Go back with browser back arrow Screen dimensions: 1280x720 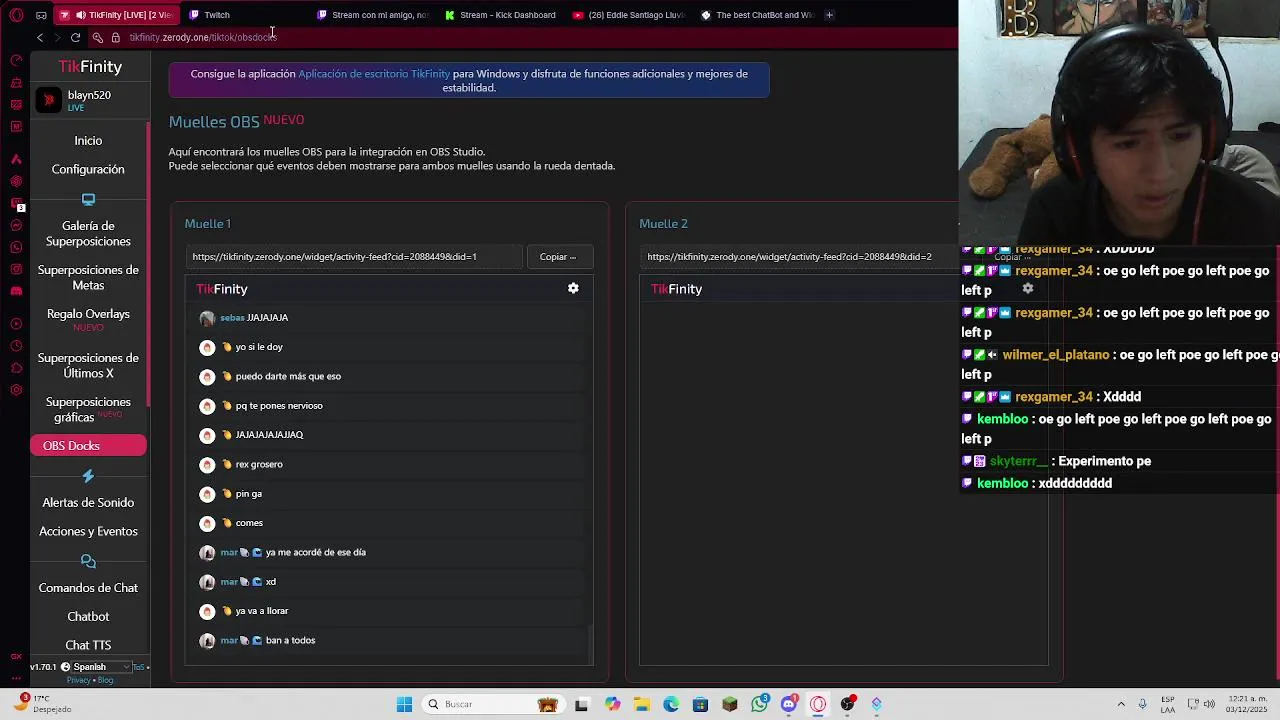40,37
